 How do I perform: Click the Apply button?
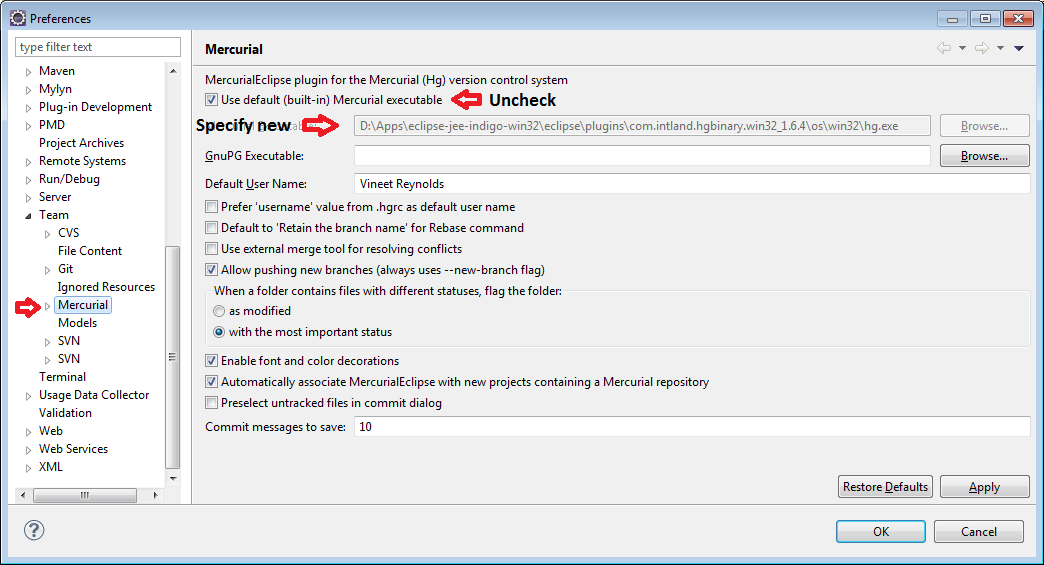coord(984,486)
